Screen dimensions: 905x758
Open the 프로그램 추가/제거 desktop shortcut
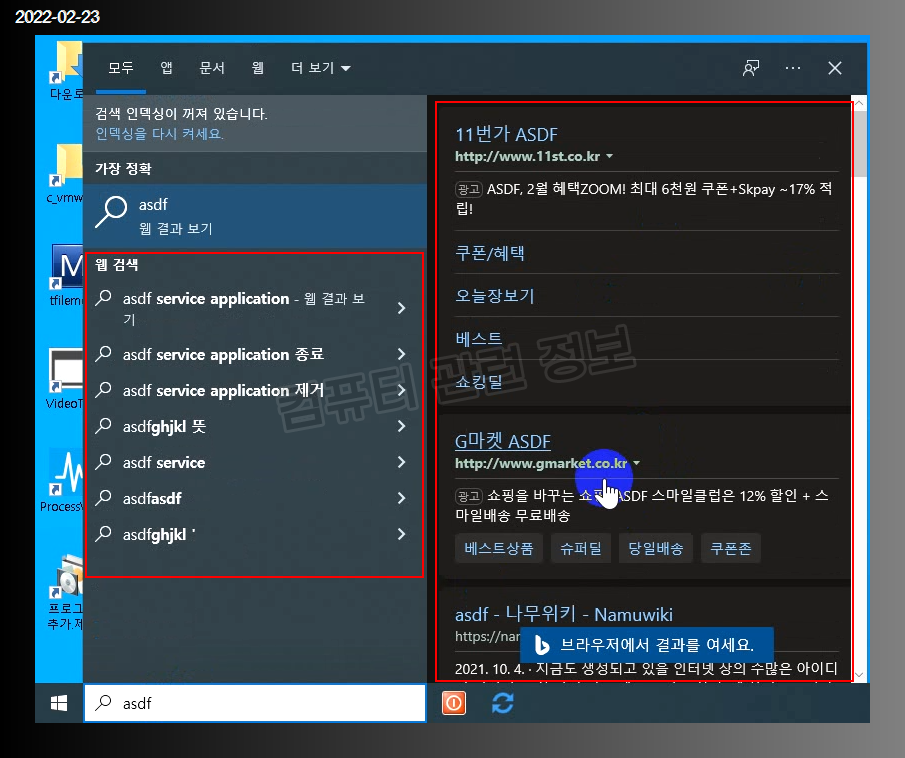coord(66,592)
